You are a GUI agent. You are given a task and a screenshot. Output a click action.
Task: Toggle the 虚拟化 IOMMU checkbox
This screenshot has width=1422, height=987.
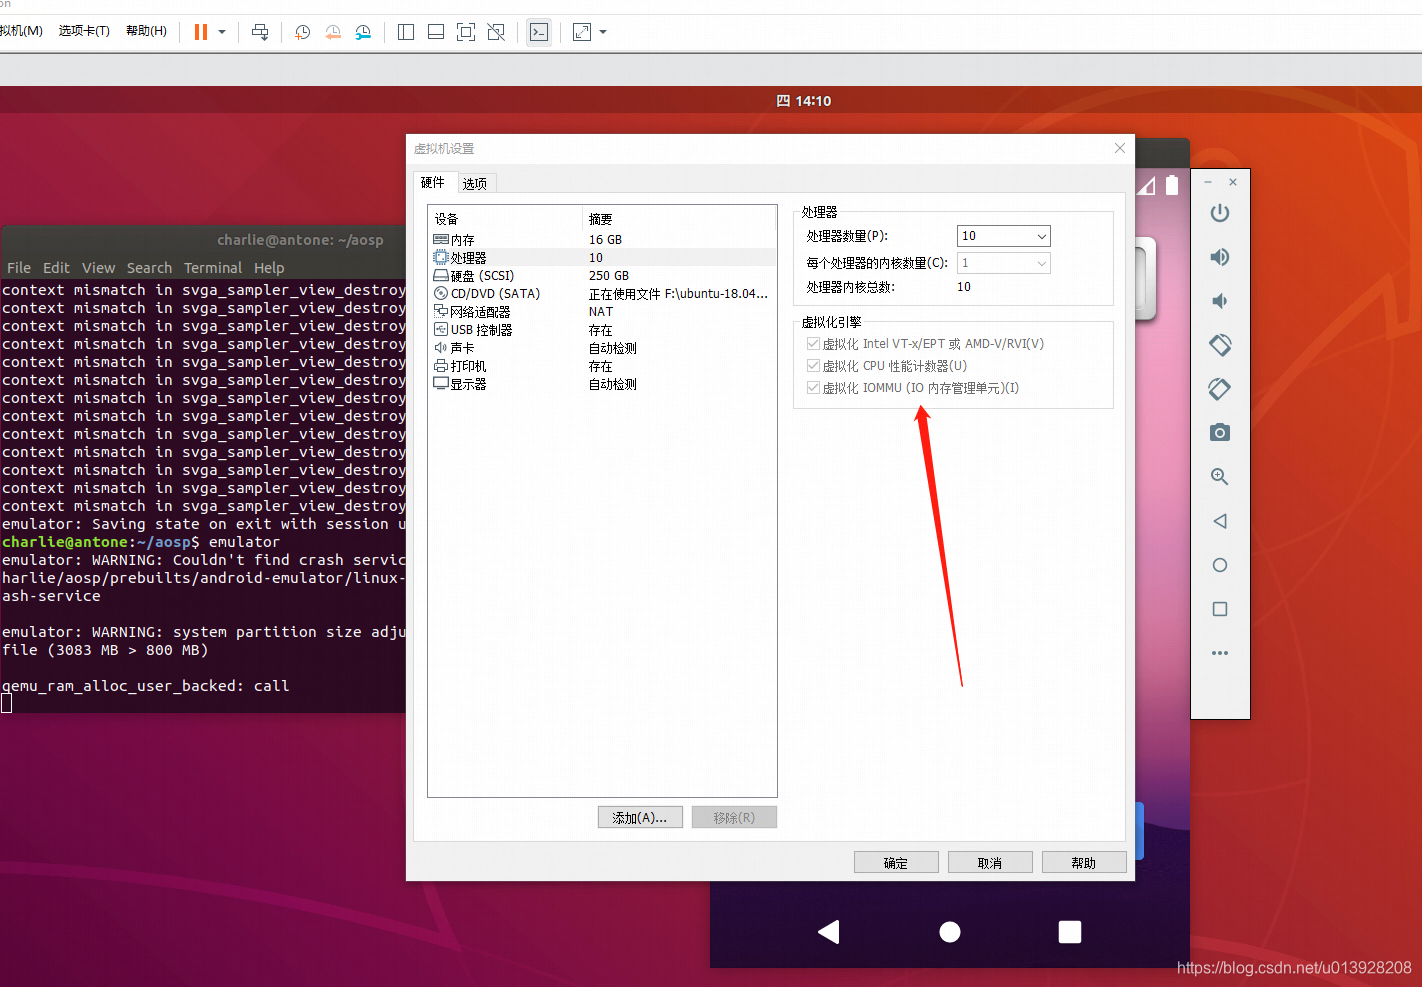coord(813,388)
